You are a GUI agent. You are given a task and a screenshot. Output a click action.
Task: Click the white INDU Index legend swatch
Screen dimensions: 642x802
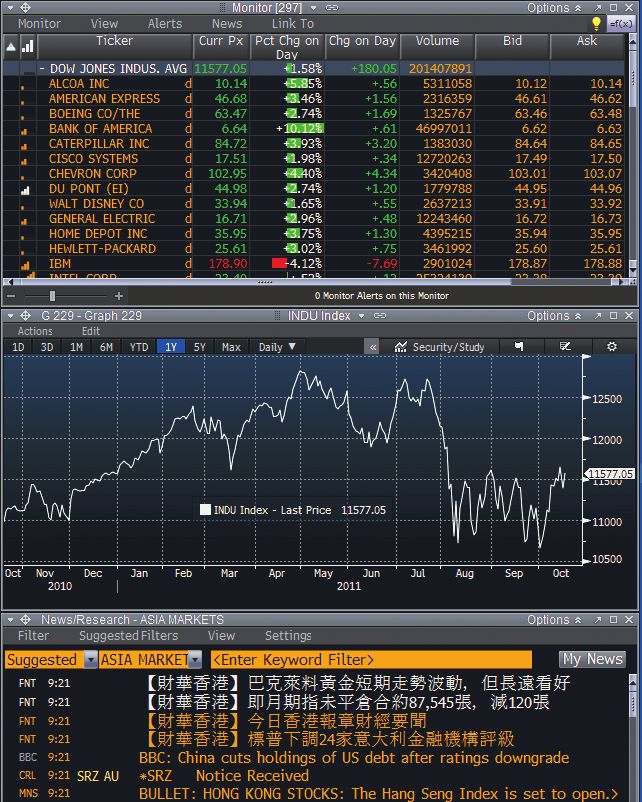point(205,509)
